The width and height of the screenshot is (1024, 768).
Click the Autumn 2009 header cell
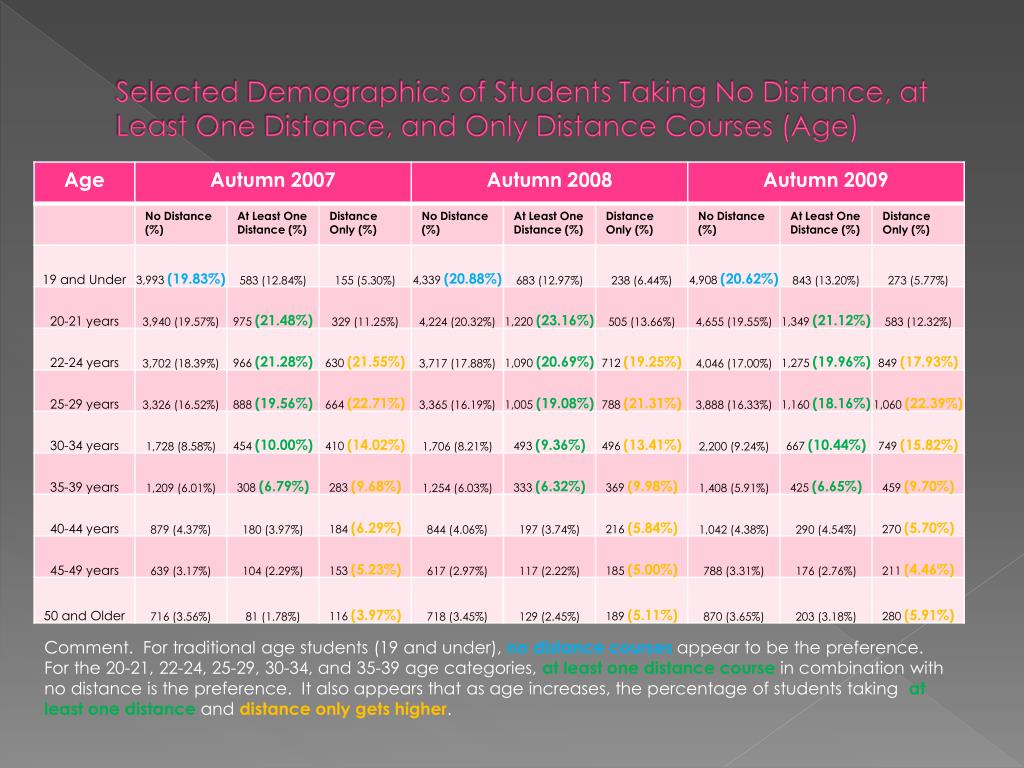tap(825, 181)
